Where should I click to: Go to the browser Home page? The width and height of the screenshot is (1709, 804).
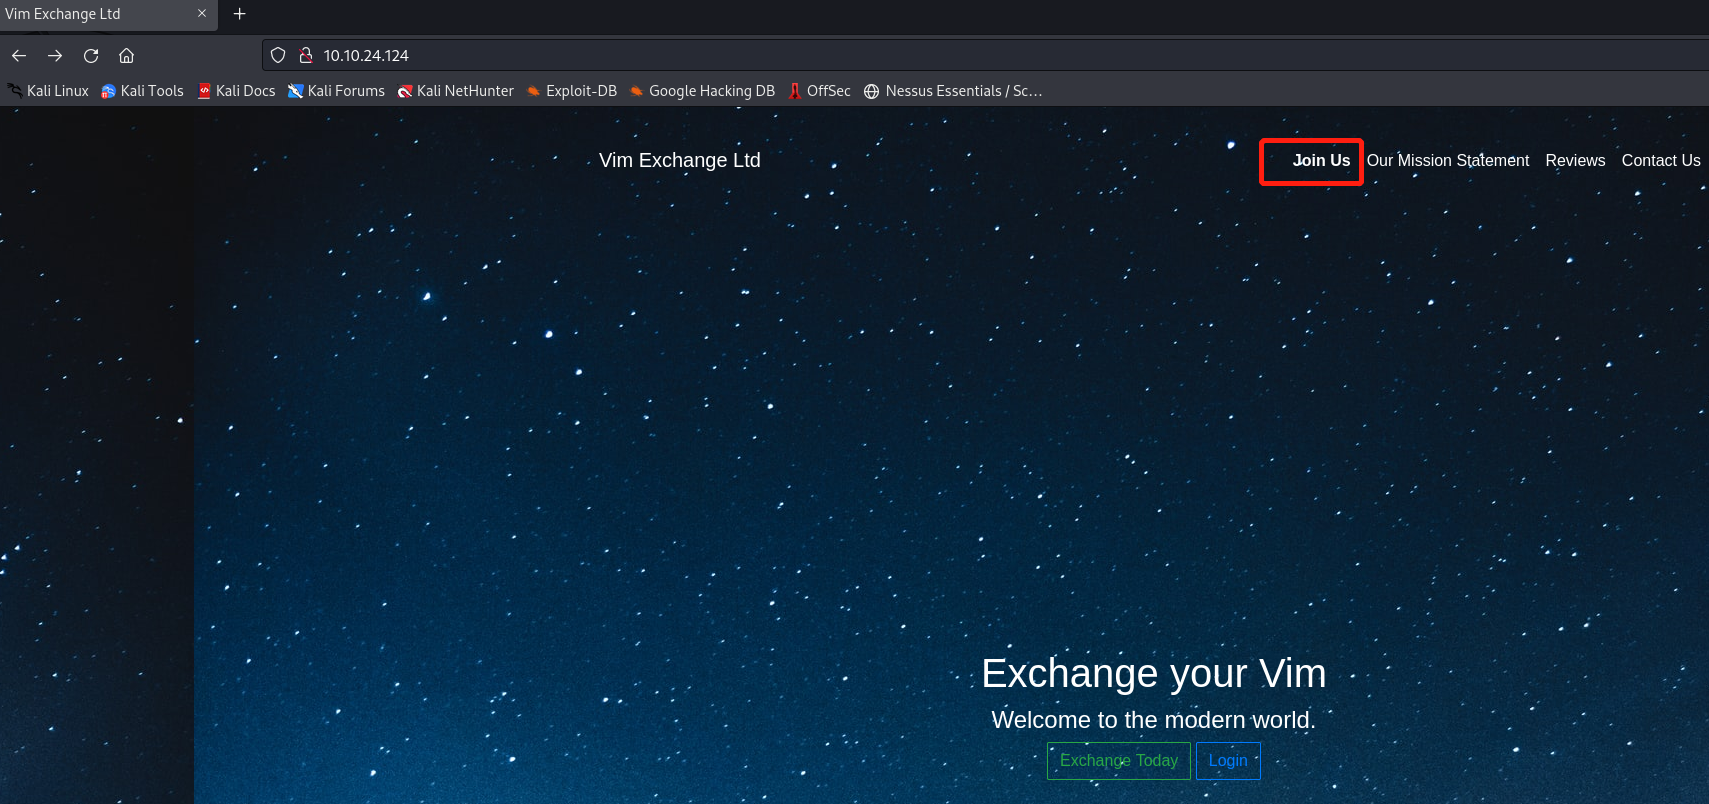click(126, 56)
